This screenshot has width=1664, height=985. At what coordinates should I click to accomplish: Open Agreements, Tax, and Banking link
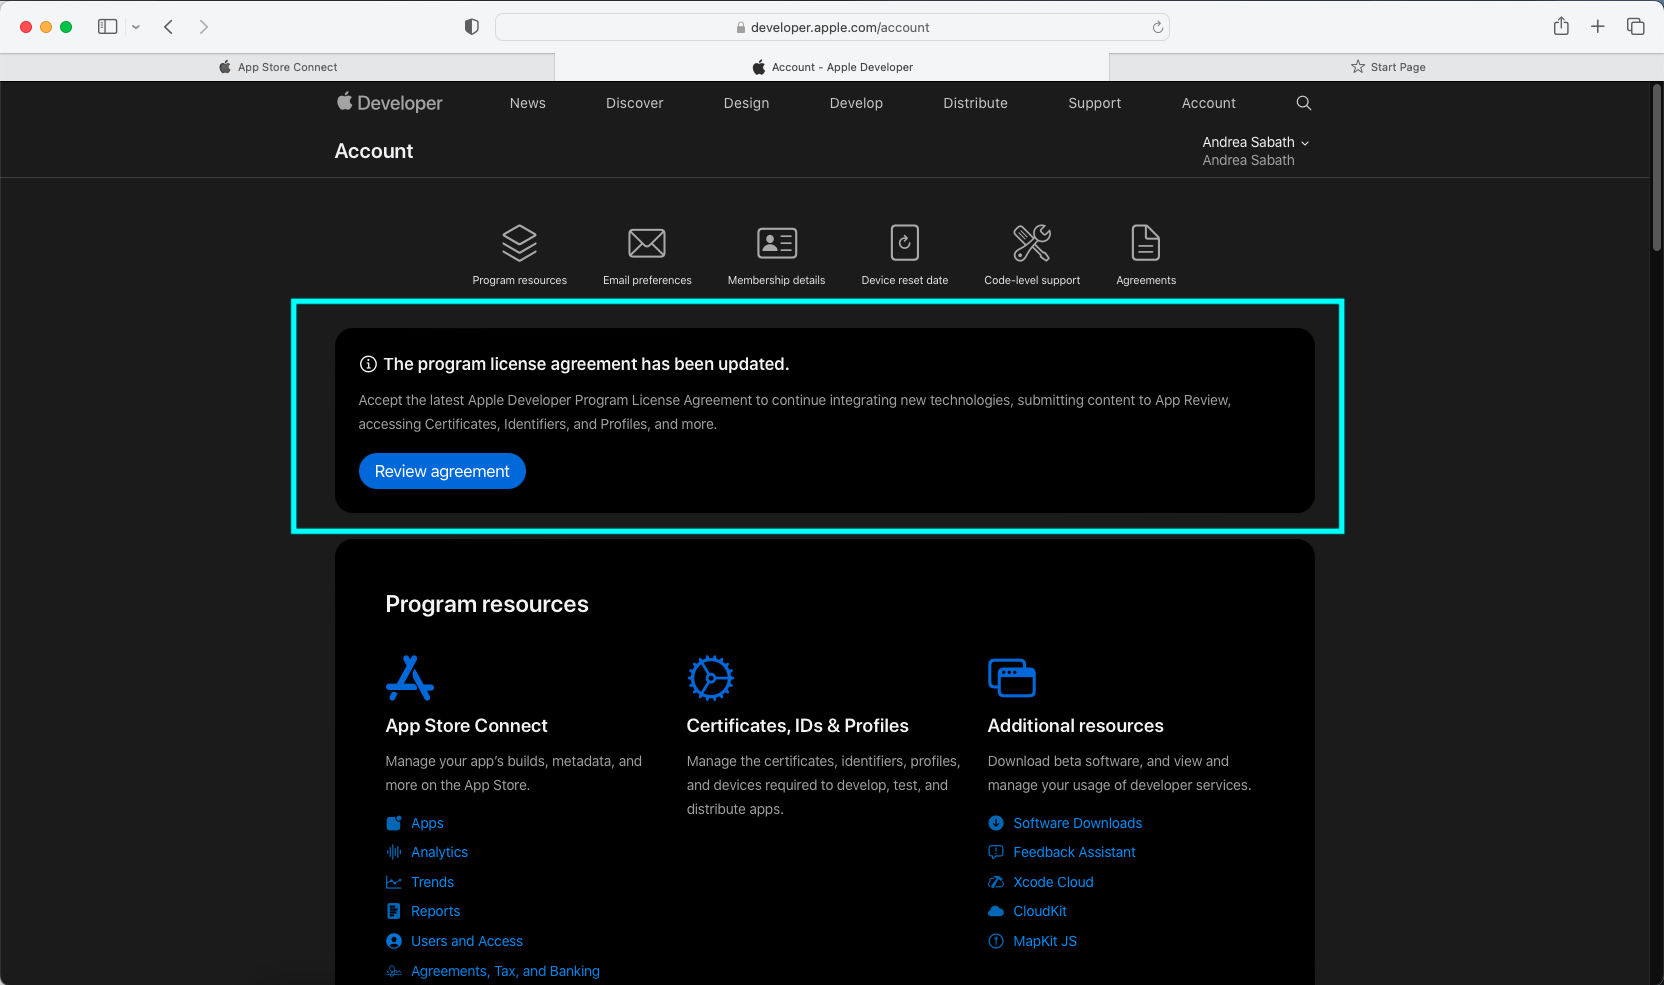(505, 971)
